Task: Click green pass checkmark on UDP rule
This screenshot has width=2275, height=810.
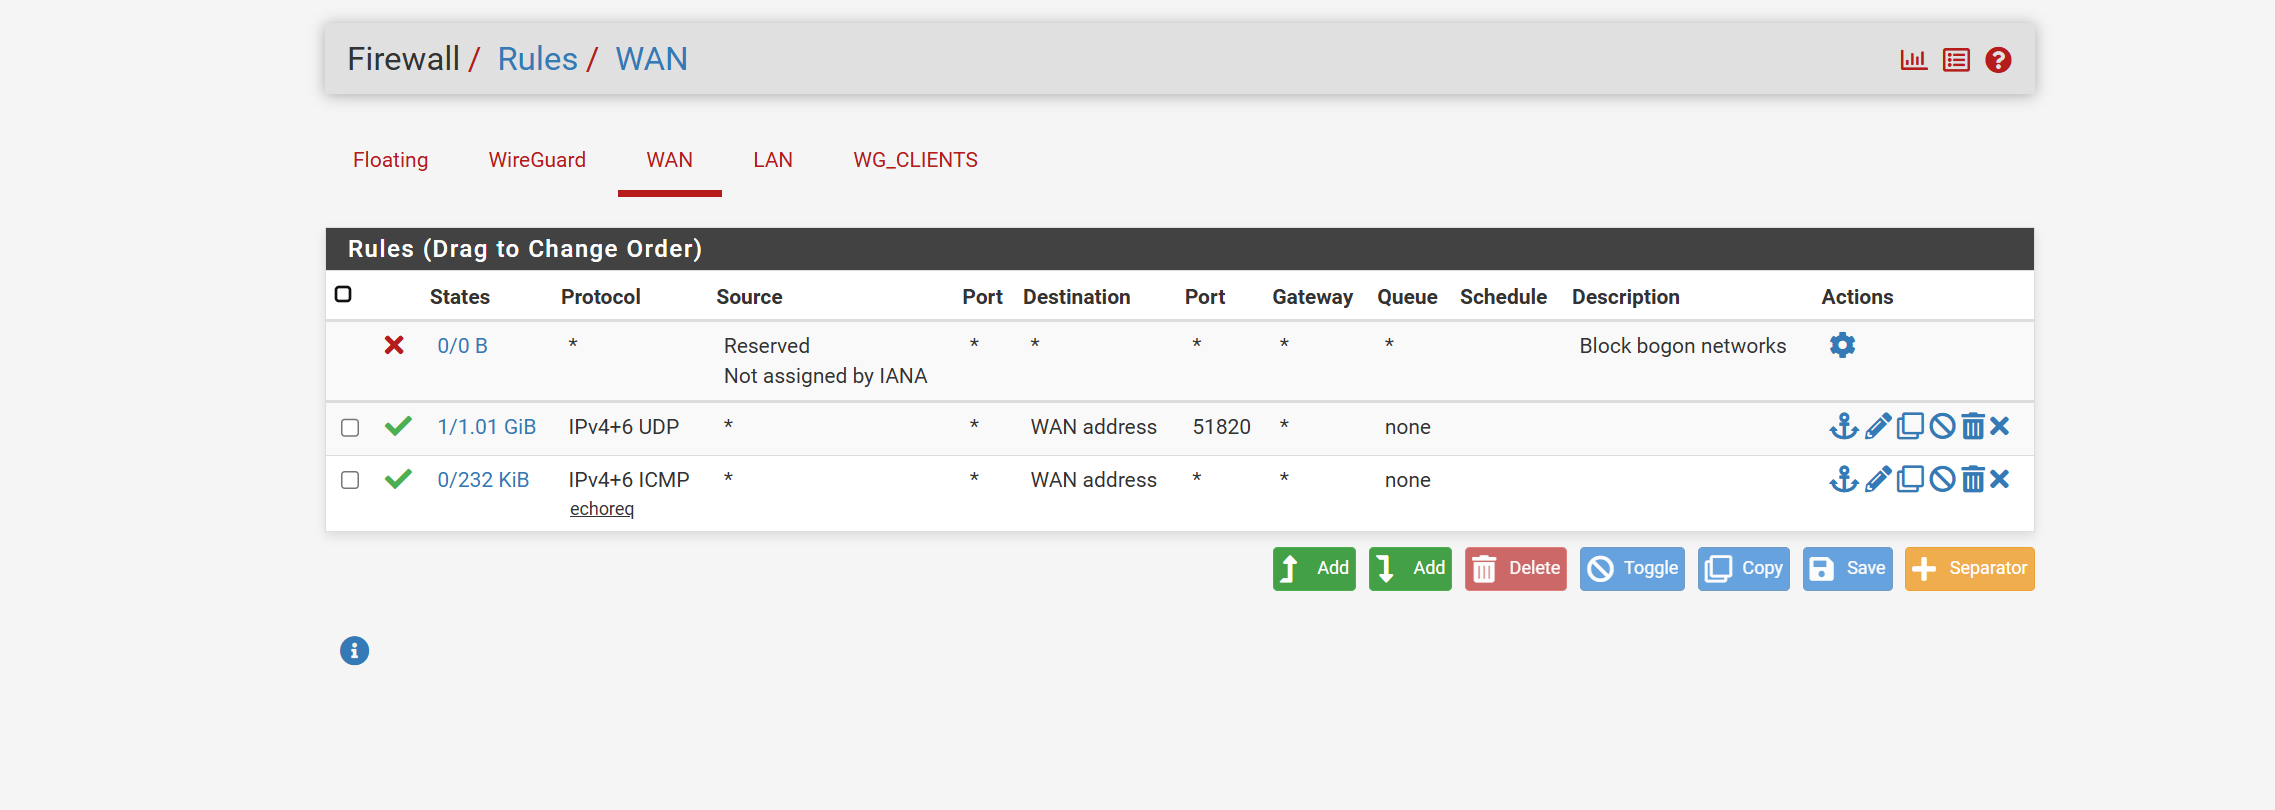Action: [x=398, y=426]
